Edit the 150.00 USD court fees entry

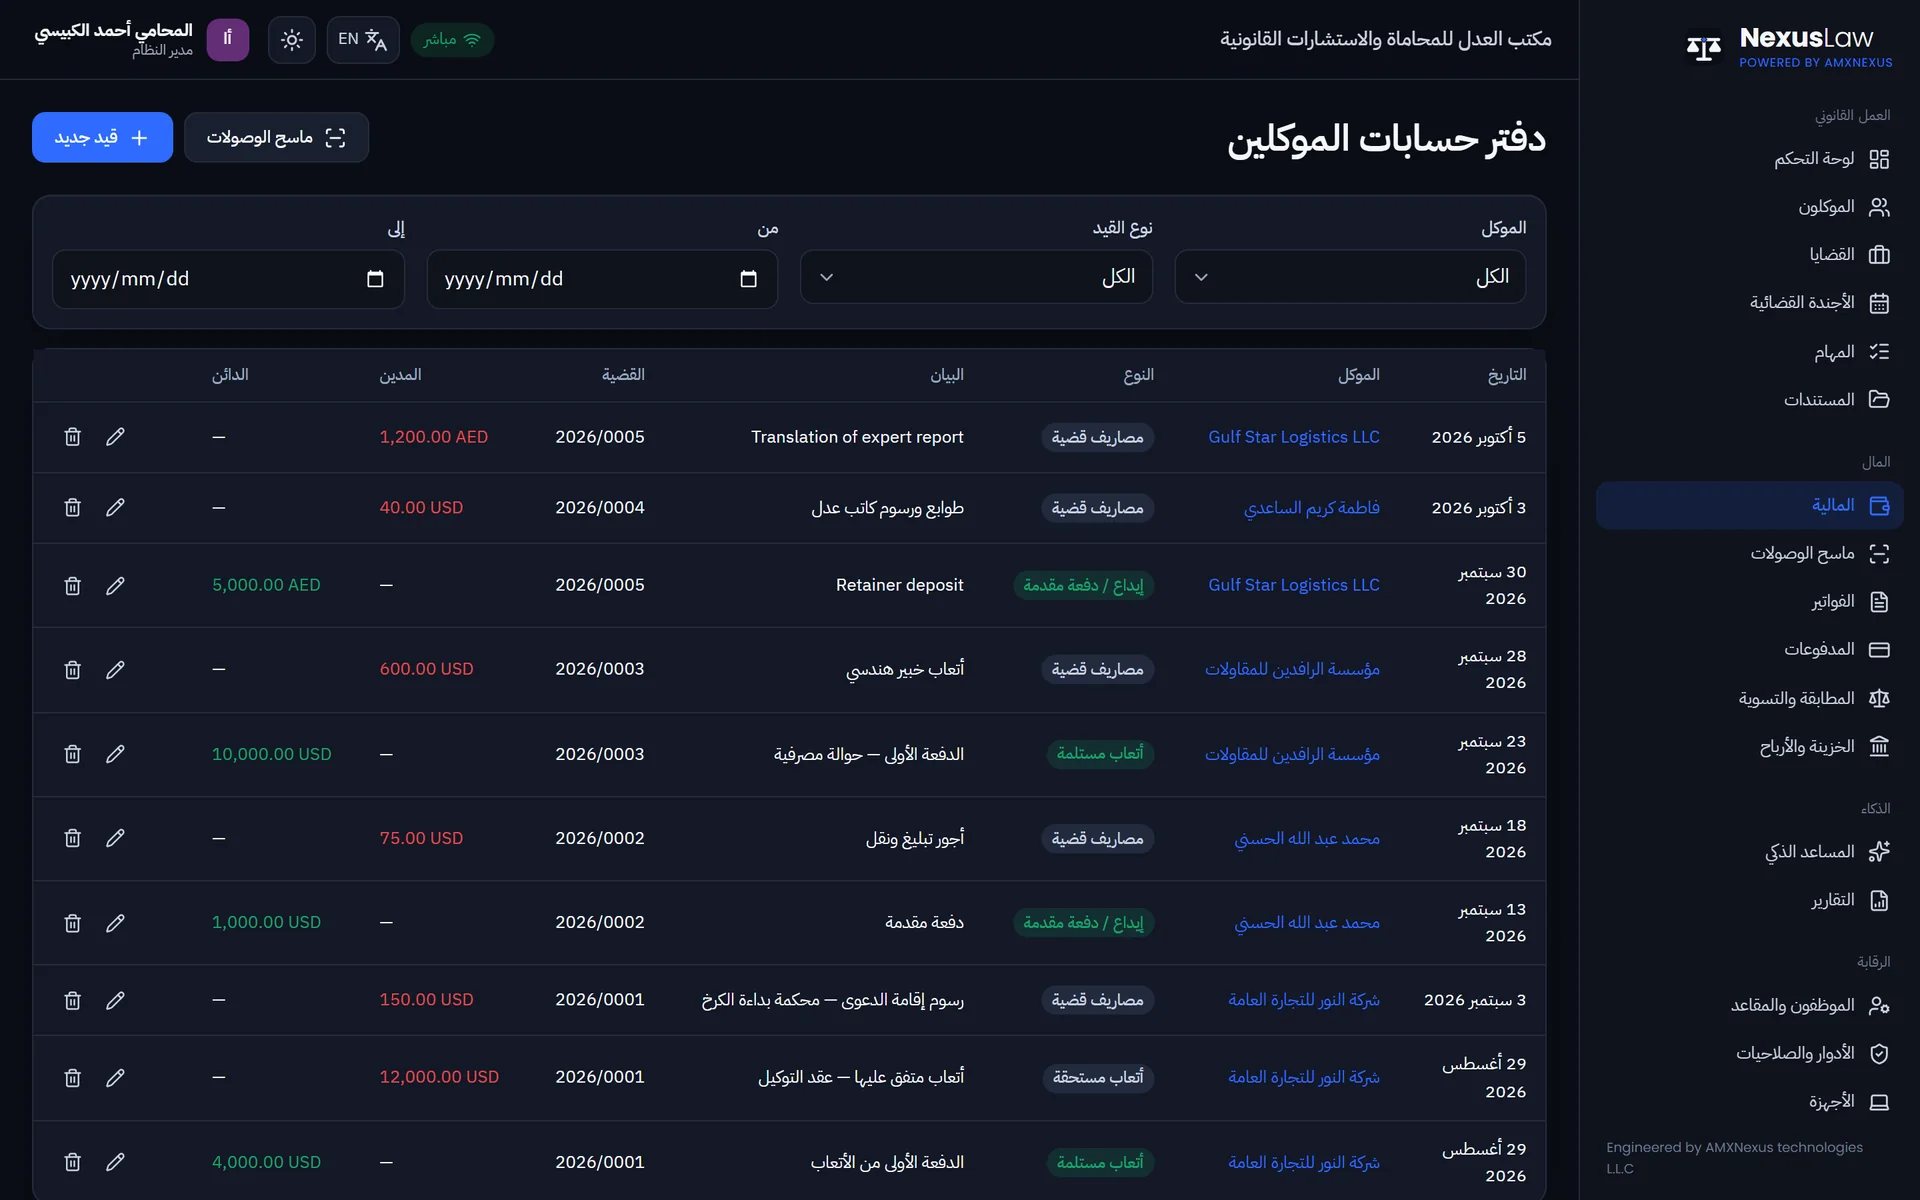click(x=115, y=1000)
